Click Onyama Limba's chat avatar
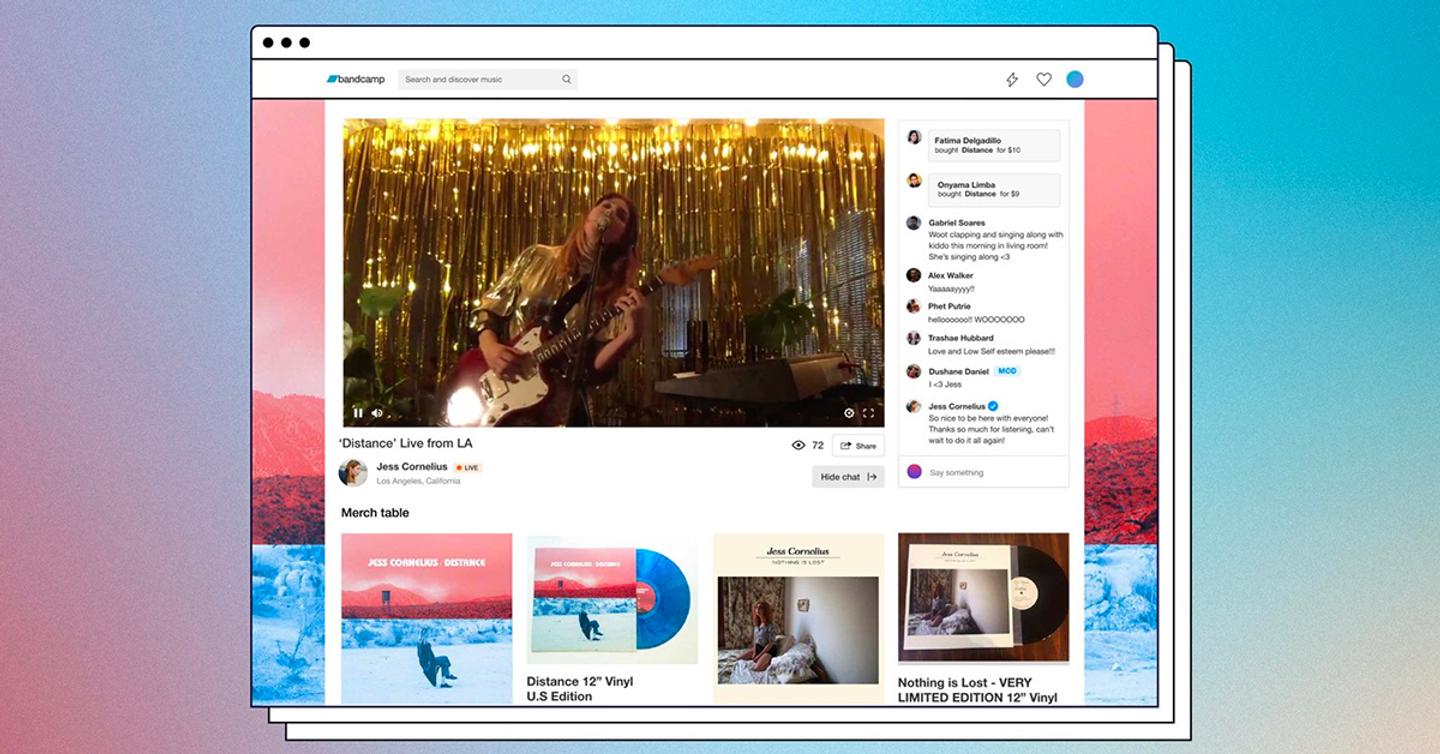The image size is (1440, 754). (x=914, y=180)
